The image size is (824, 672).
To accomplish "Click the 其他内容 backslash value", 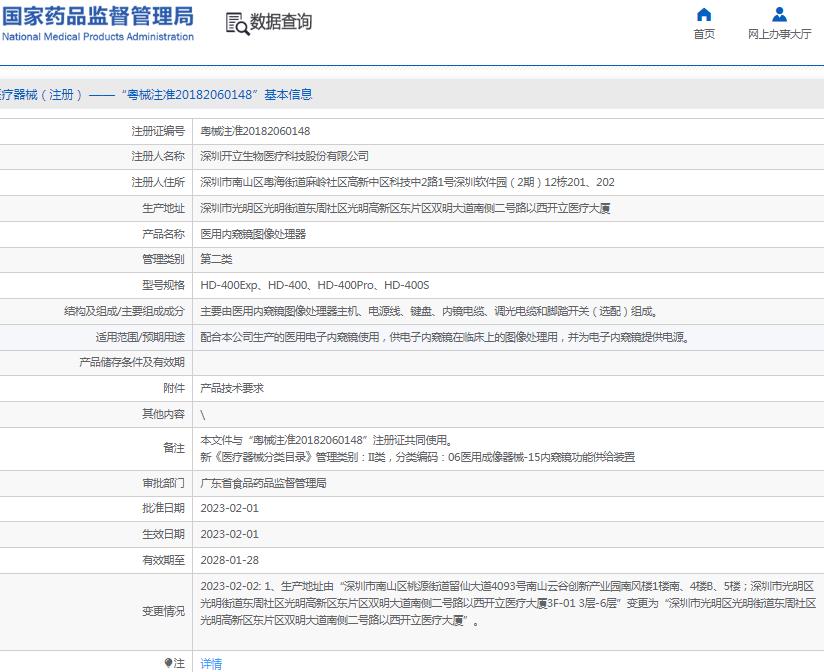I will pyautogui.click(x=203, y=415).
